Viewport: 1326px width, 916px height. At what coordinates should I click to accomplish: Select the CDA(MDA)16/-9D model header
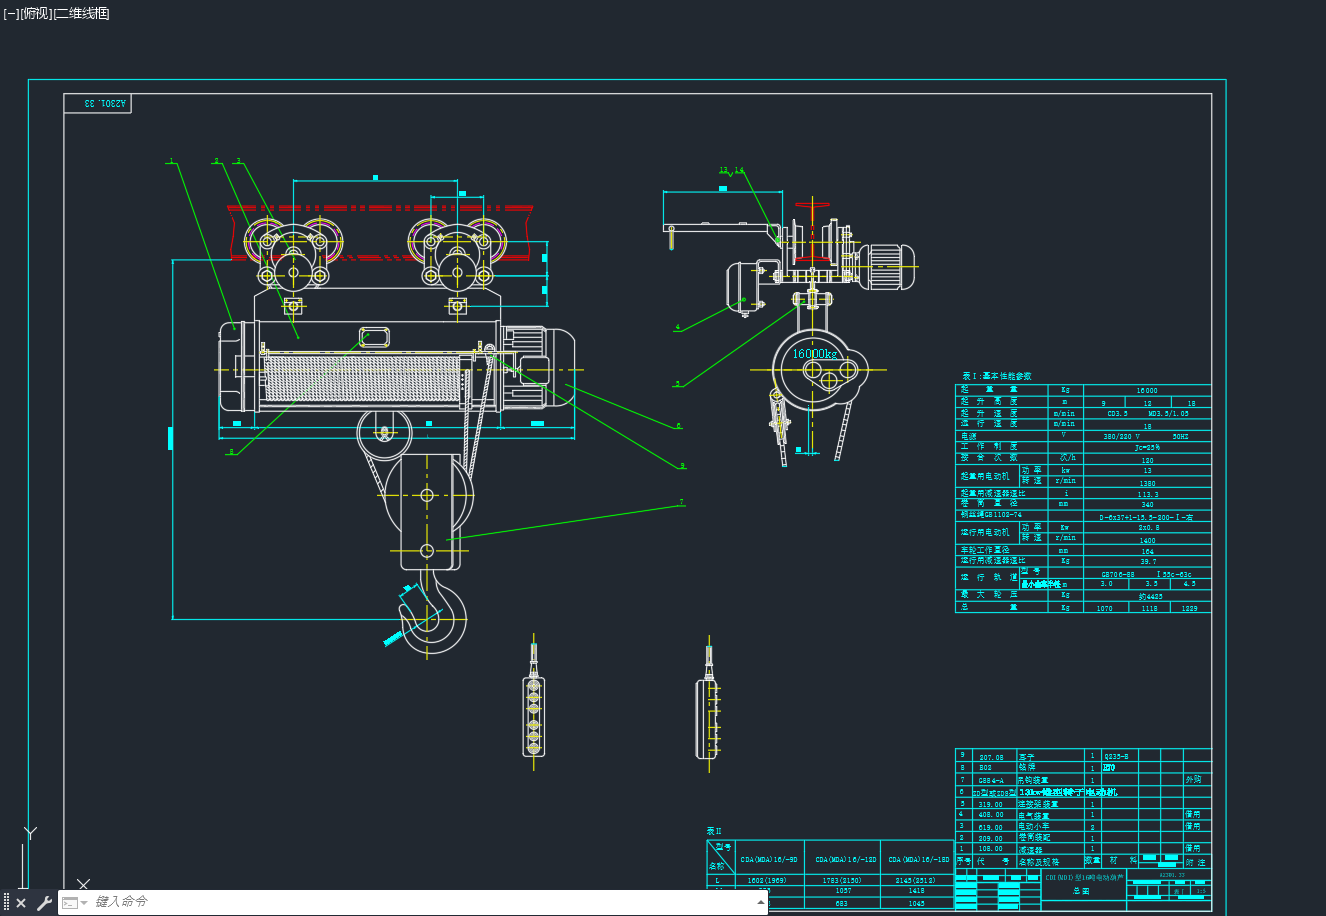tap(769, 859)
